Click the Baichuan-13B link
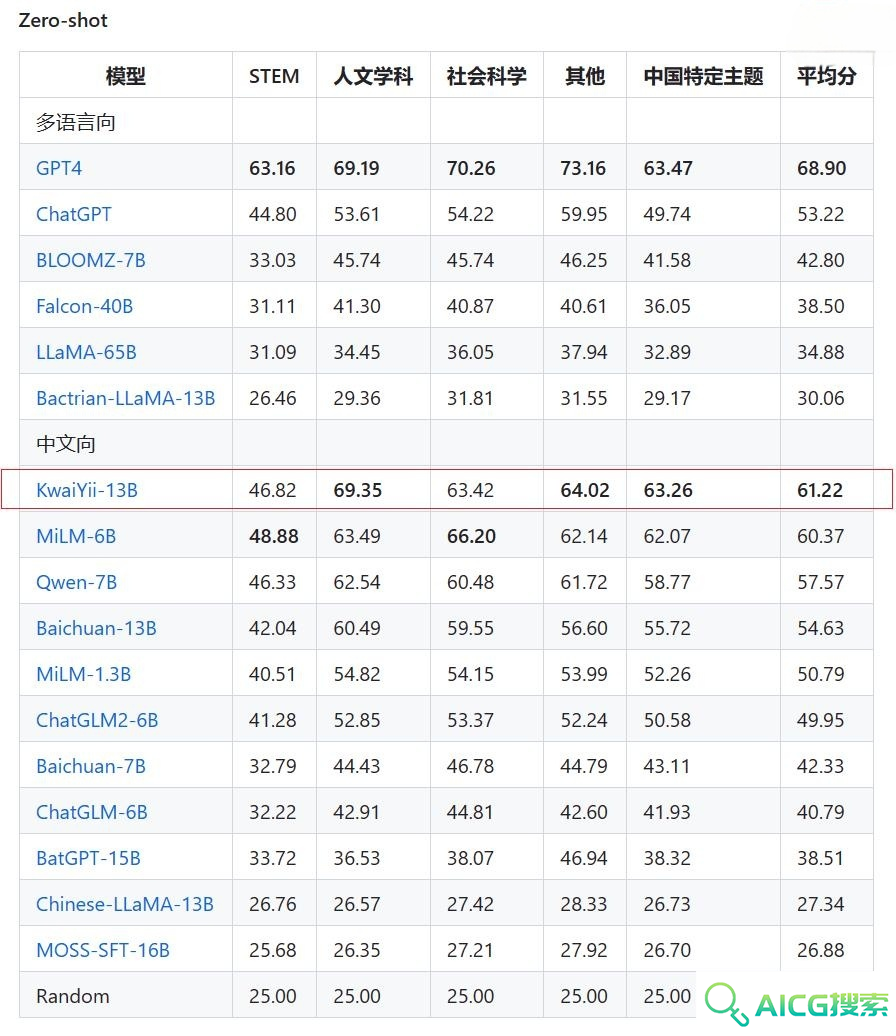896x1036 pixels. [96, 628]
